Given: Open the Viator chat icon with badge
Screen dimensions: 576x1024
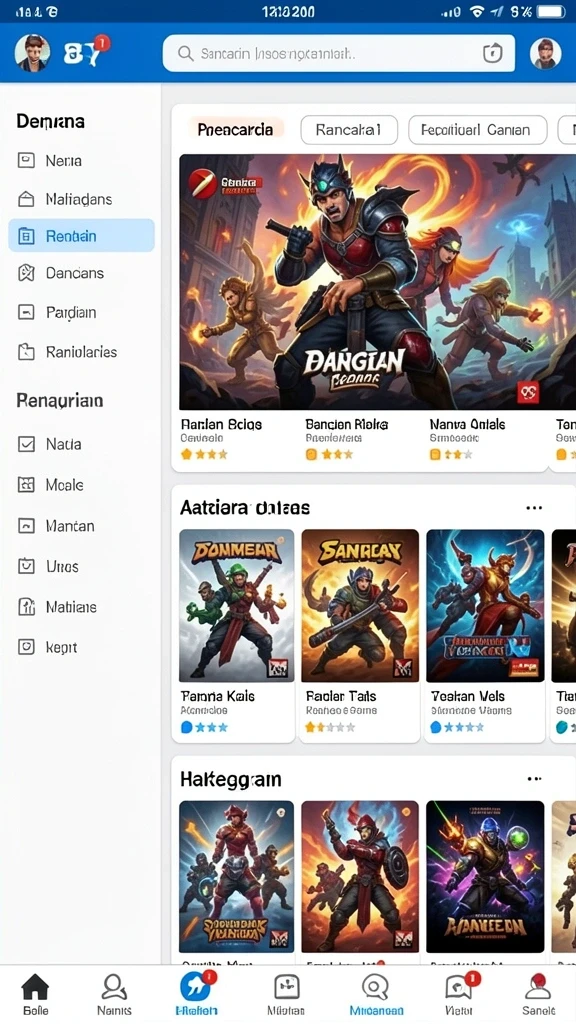Looking at the screenshot, I should pos(458,986).
